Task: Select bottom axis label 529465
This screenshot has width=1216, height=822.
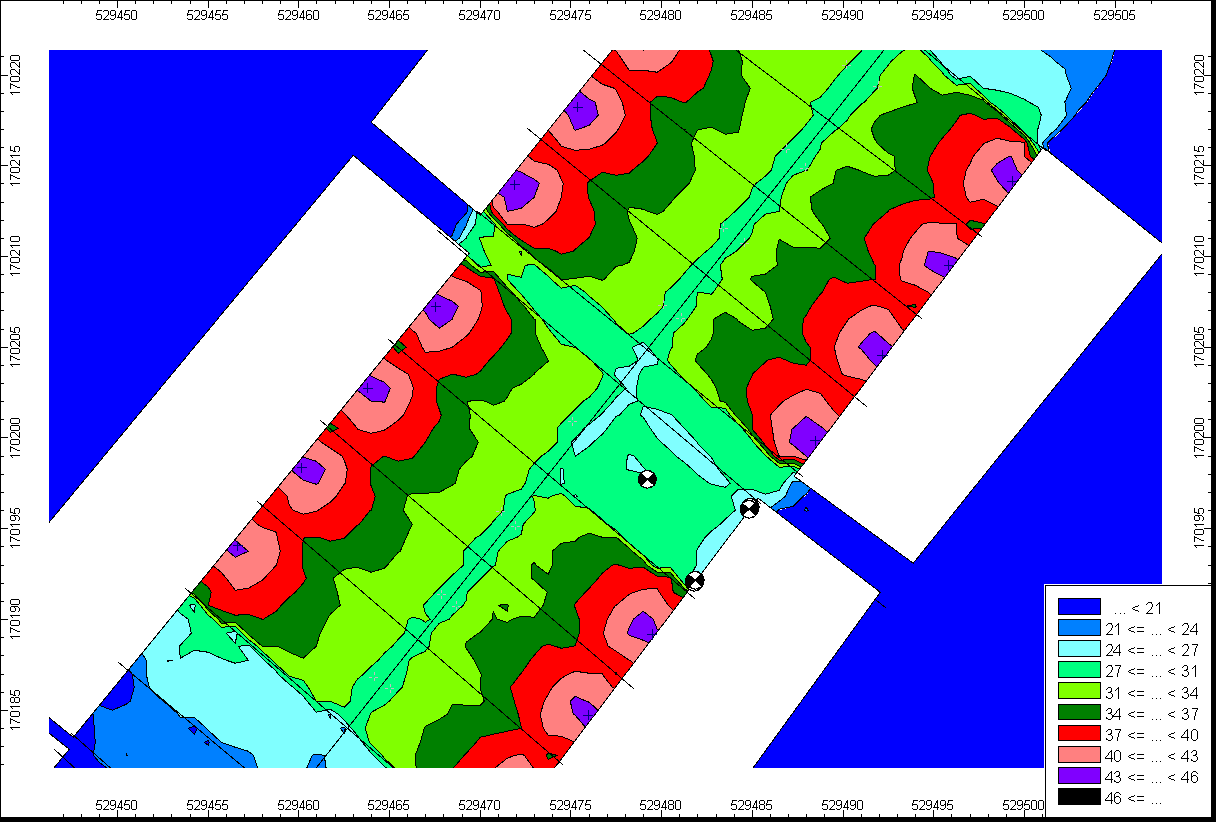Action: coord(389,804)
